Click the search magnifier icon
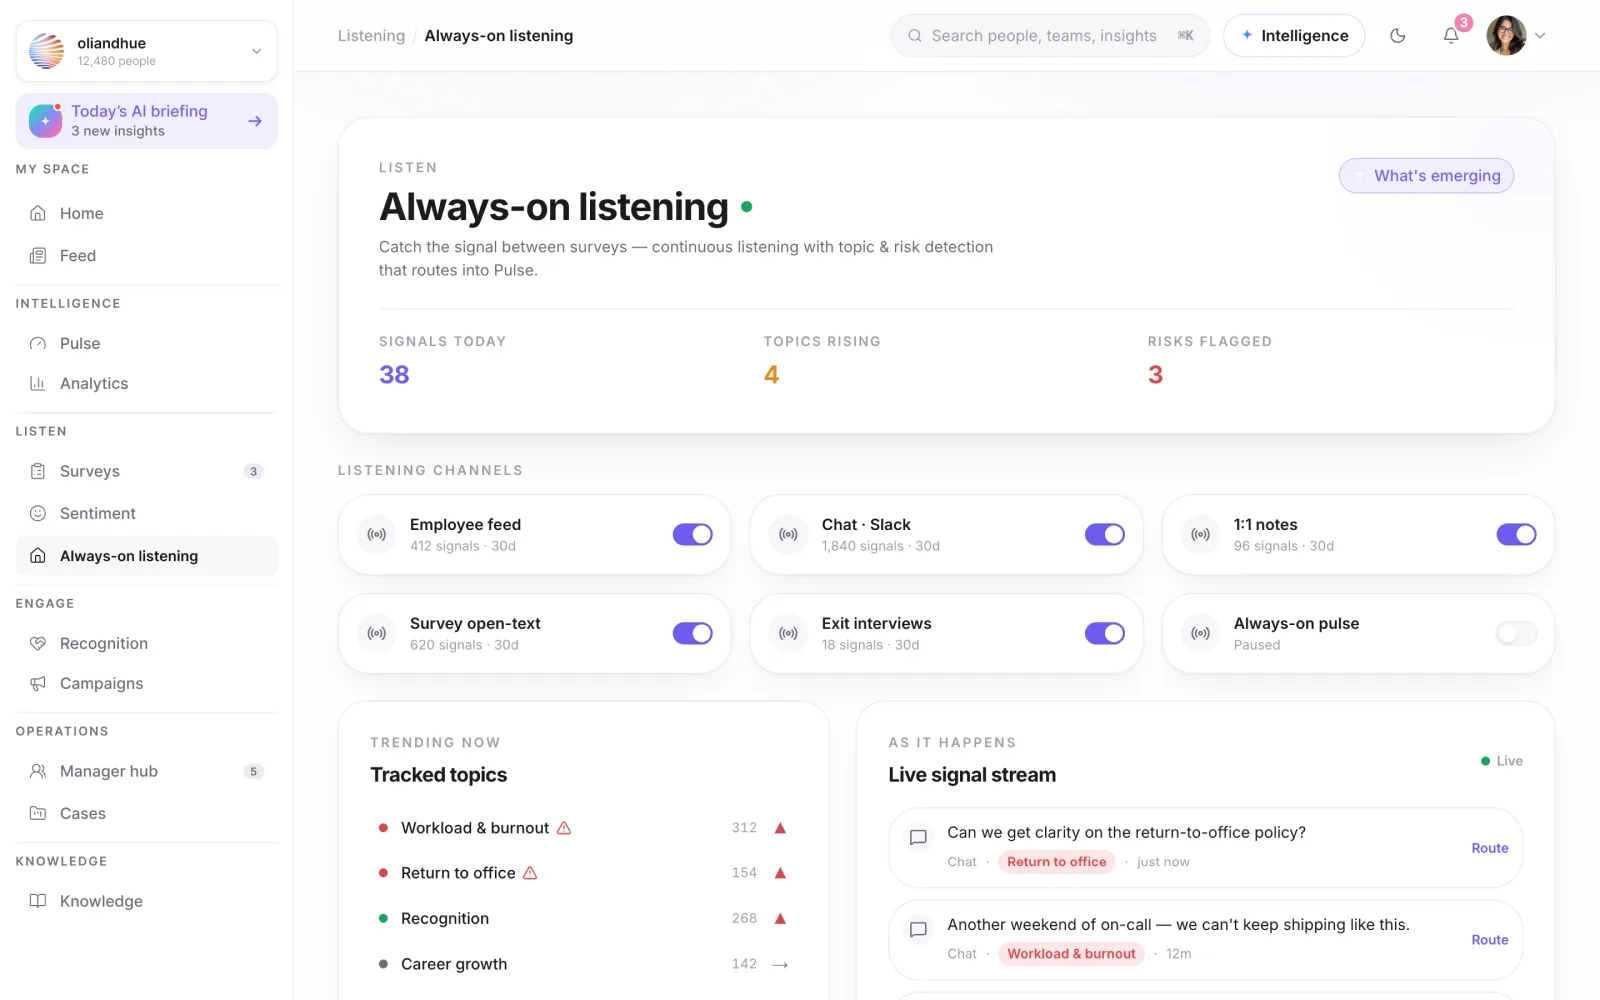 (914, 36)
